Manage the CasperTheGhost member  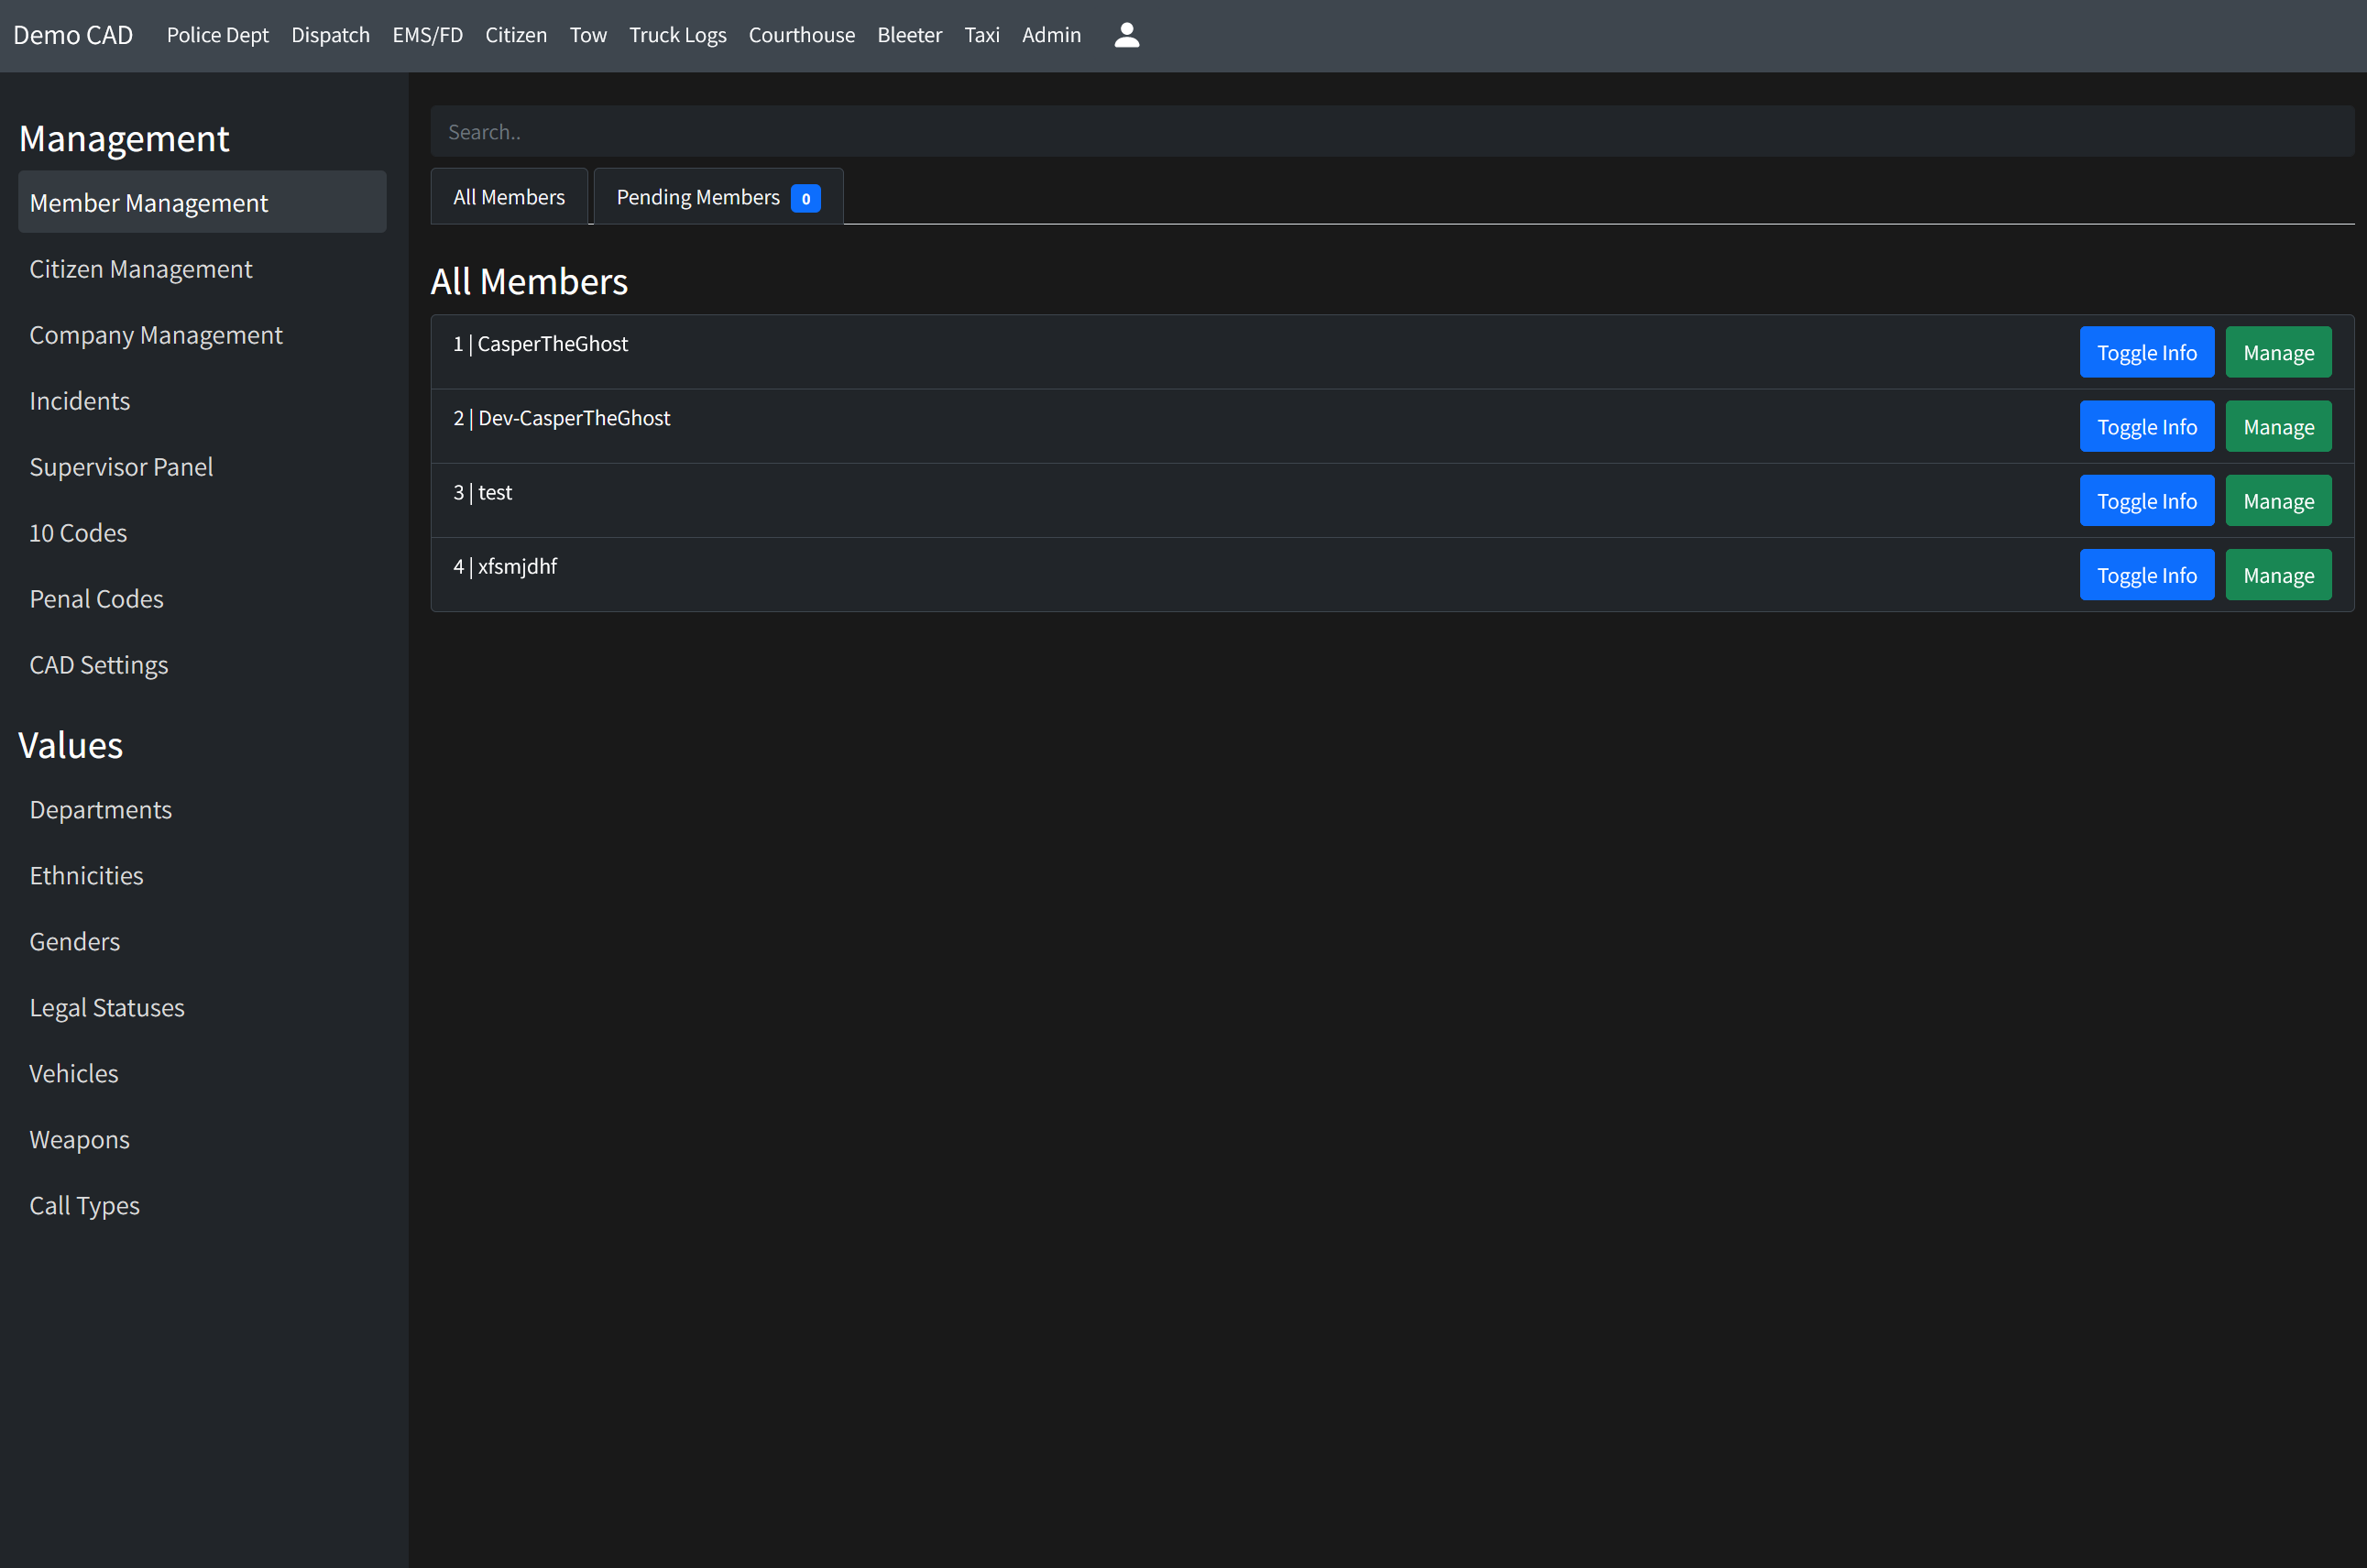(x=2277, y=352)
